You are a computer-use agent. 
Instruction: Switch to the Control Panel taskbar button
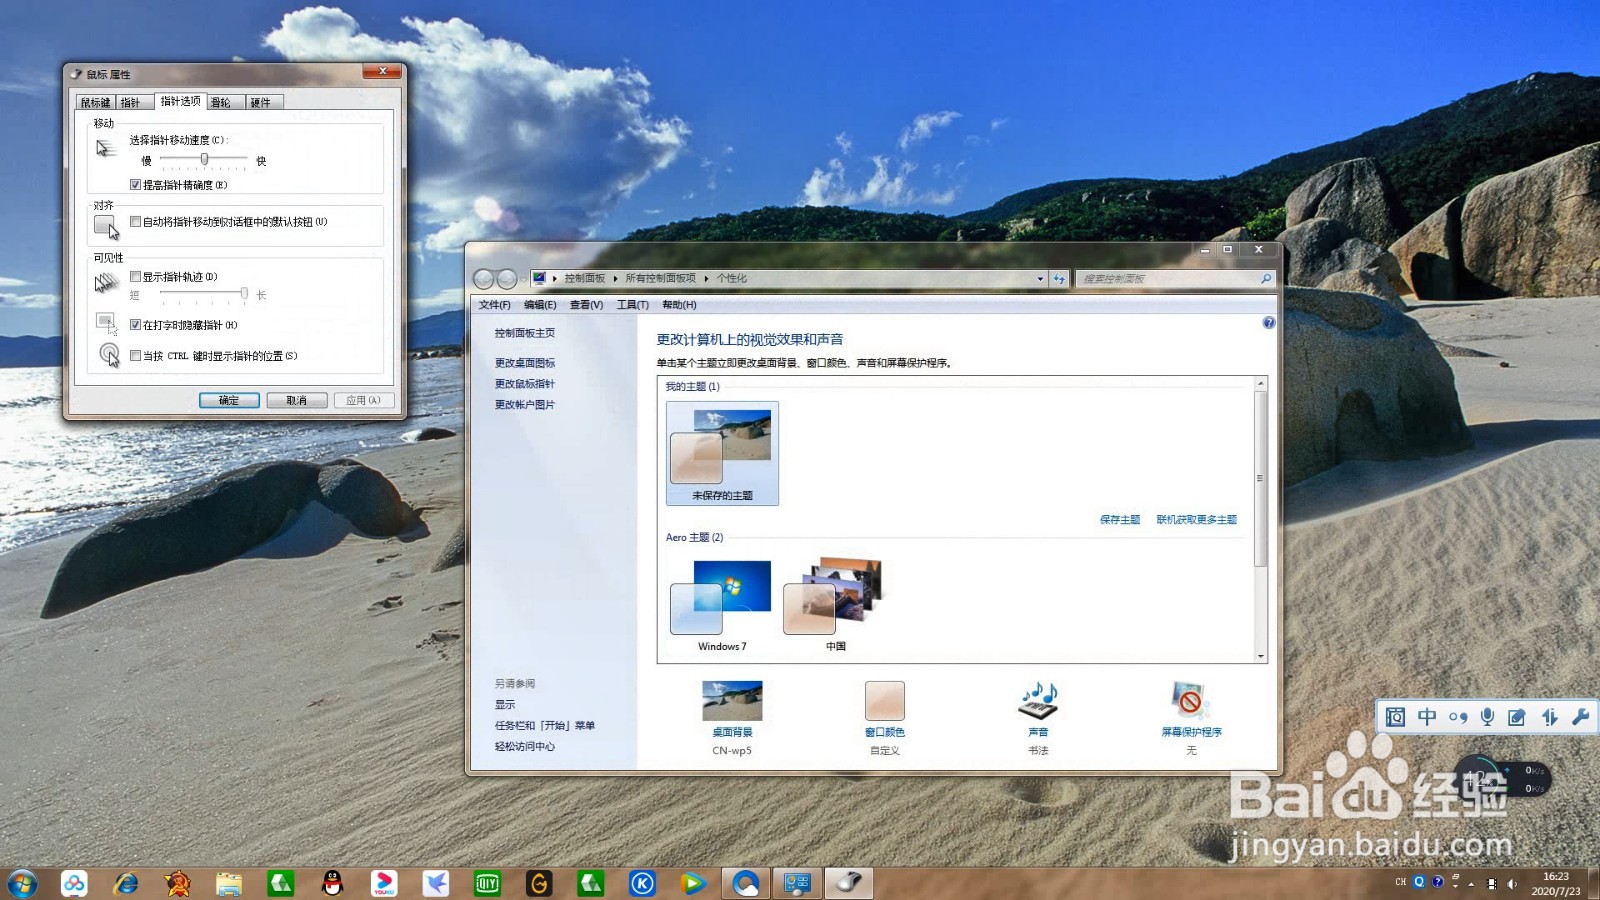click(797, 883)
